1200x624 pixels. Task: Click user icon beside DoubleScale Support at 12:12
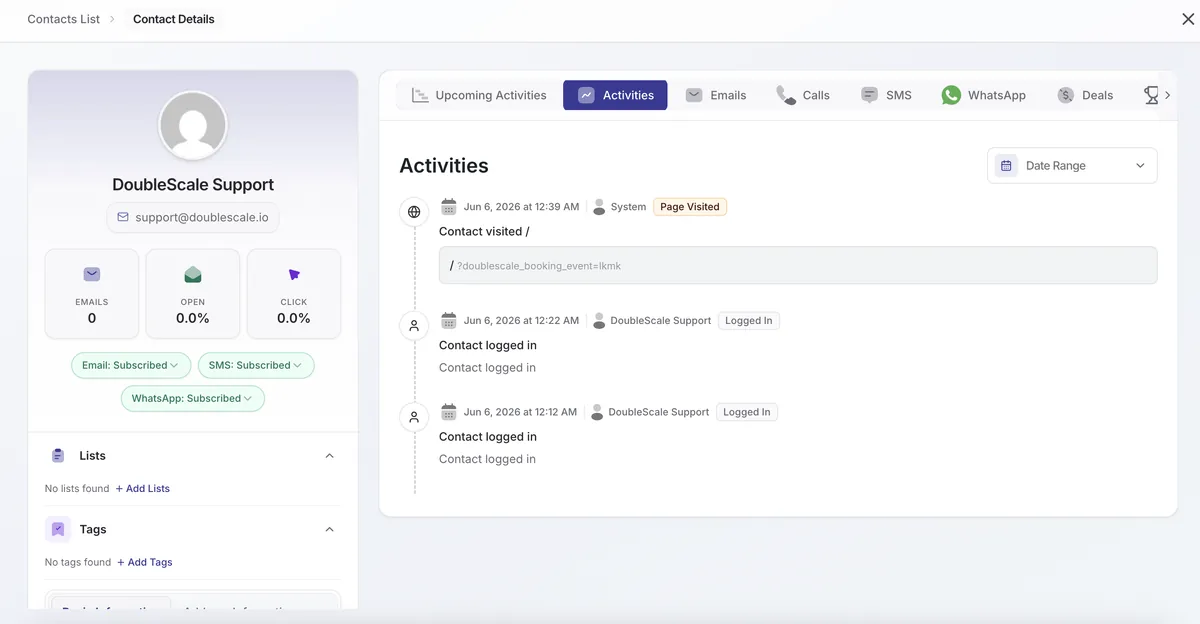coord(597,412)
